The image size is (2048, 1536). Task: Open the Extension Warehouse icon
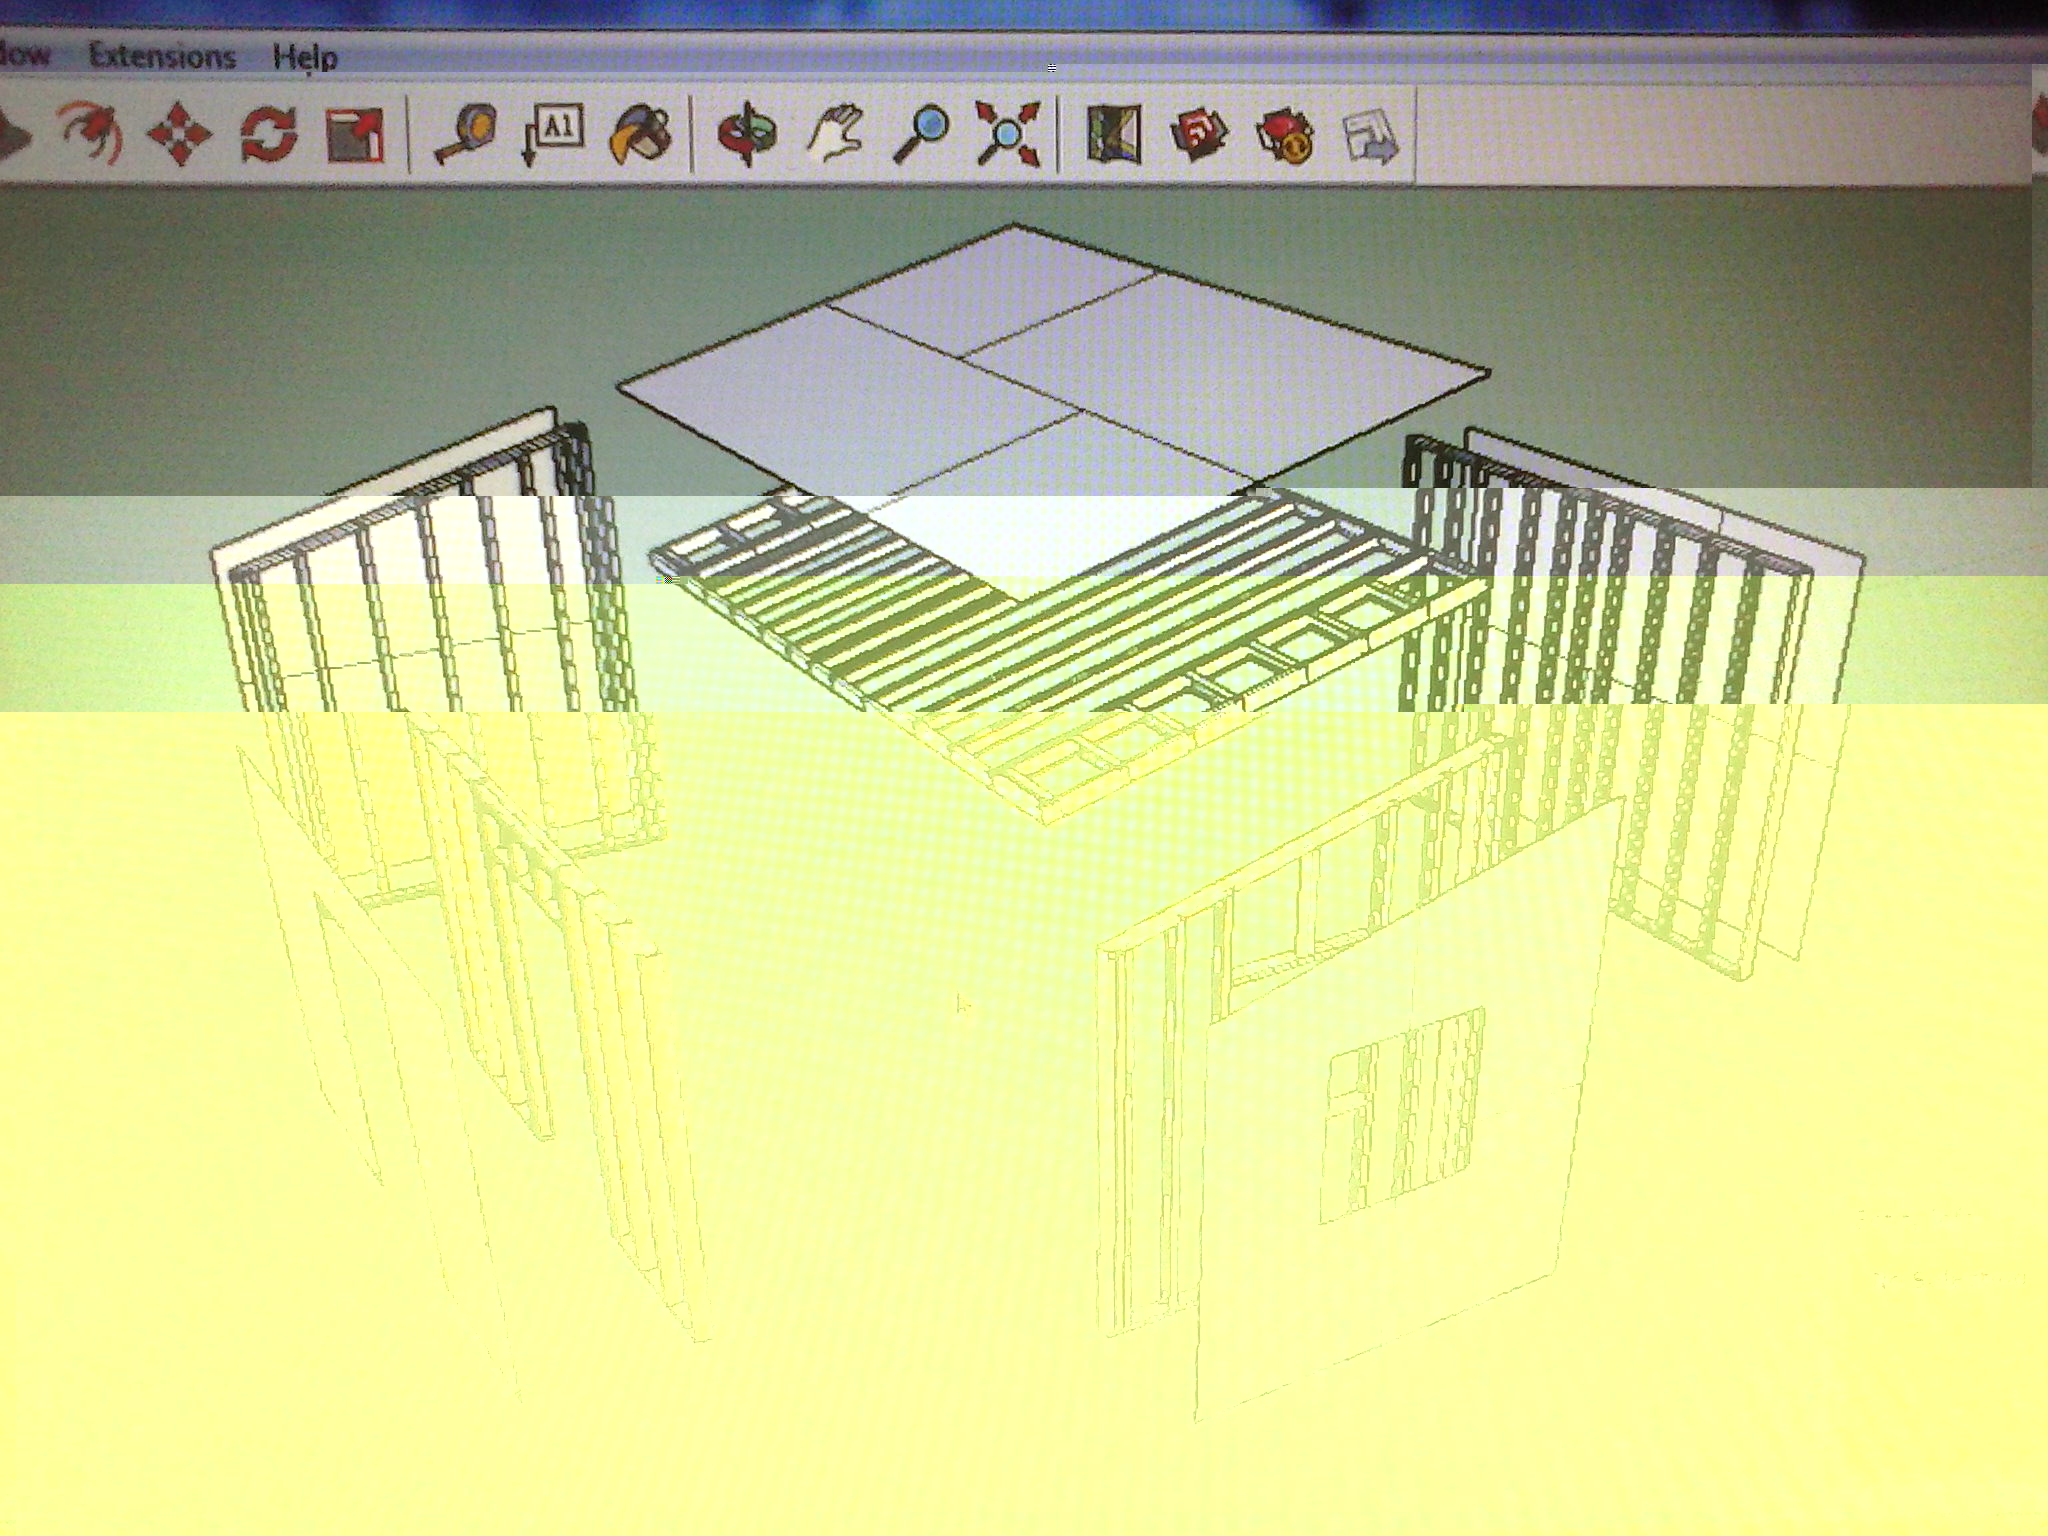pos(1285,135)
